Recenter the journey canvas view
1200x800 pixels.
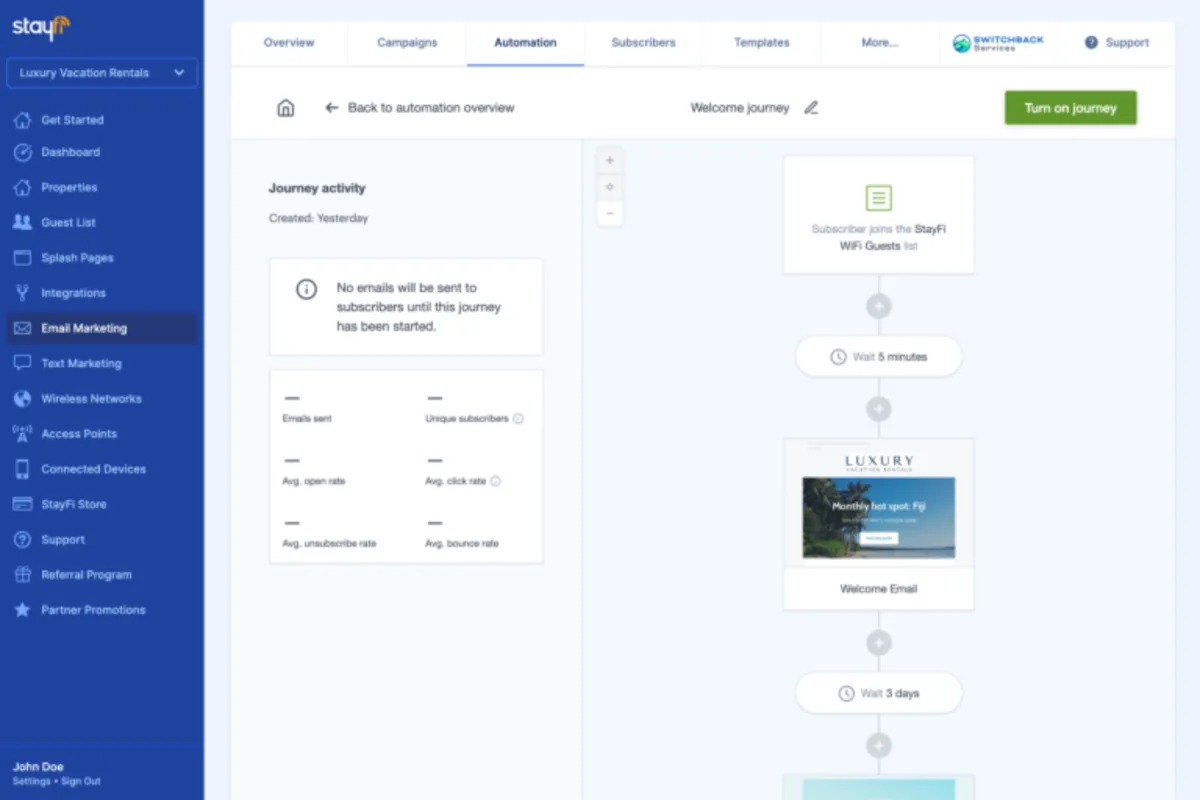pos(610,187)
